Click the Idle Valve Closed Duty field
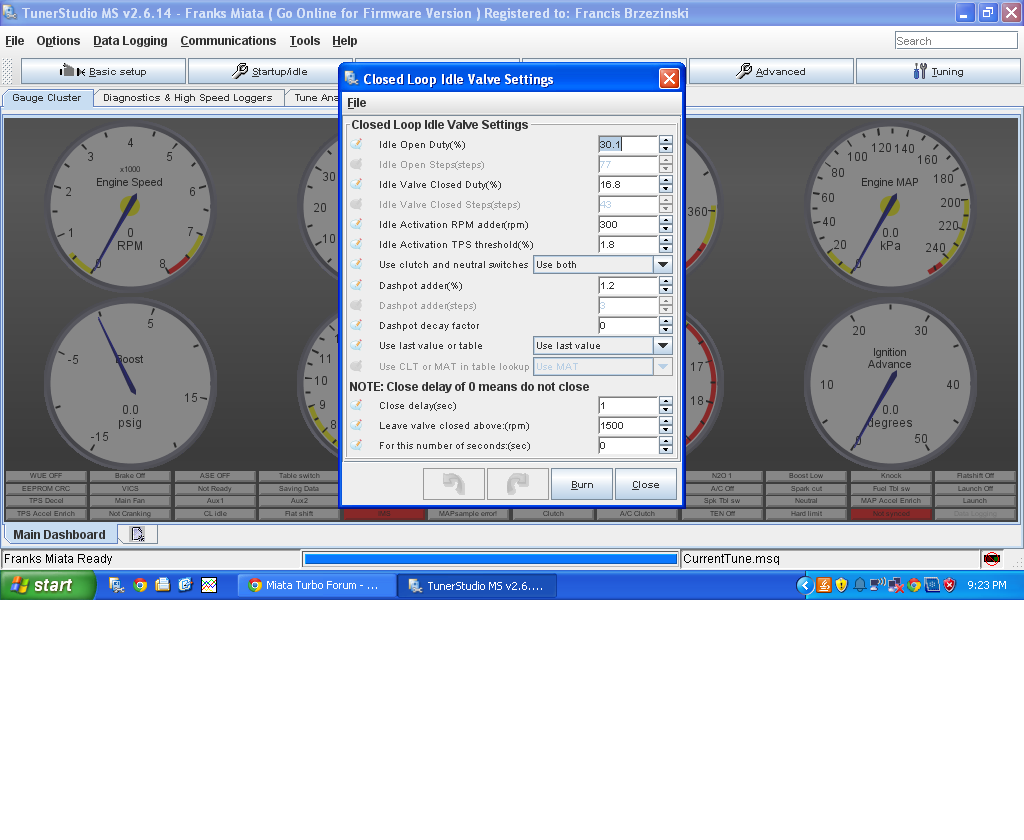The width and height of the screenshot is (1024, 840). [x=627, y=185]
